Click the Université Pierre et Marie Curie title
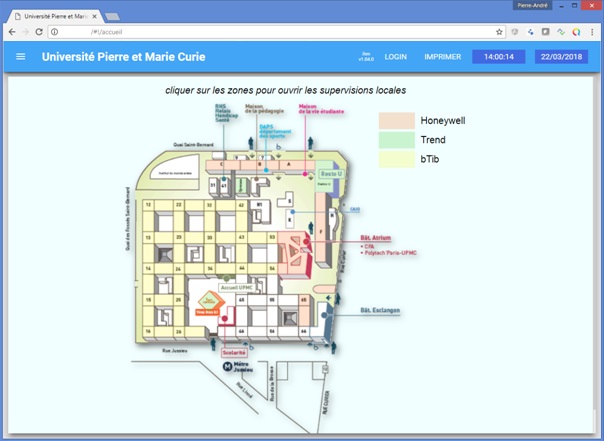This screenshot has height=441, width=604. [123, 57]
